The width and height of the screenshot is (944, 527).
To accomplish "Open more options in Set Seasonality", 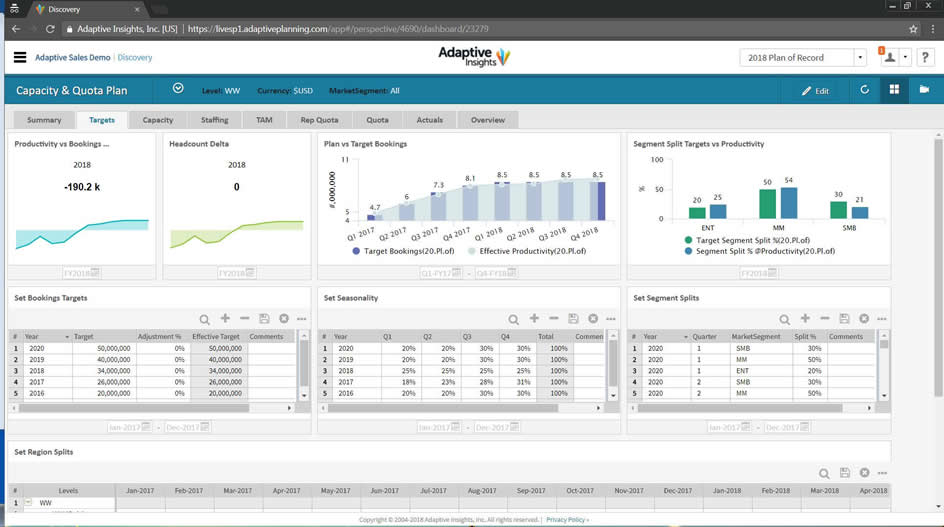I will (611, 319).
